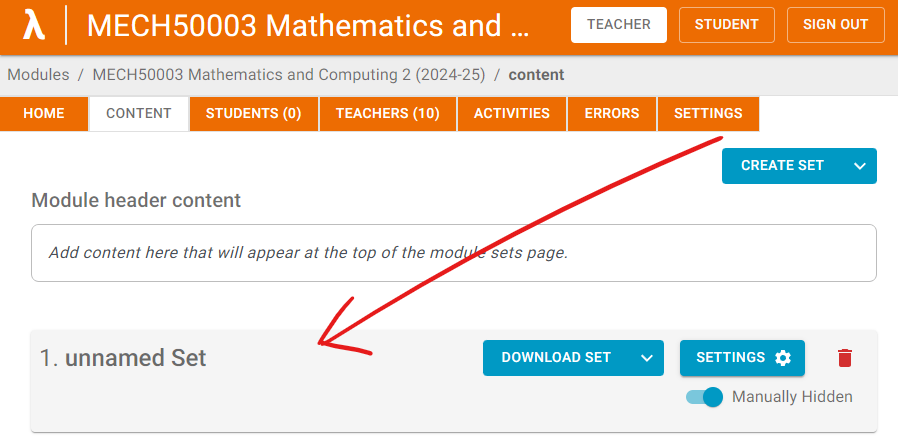Switch to Student view
This screenshot has height=444, width=898.
pos(726,25)
